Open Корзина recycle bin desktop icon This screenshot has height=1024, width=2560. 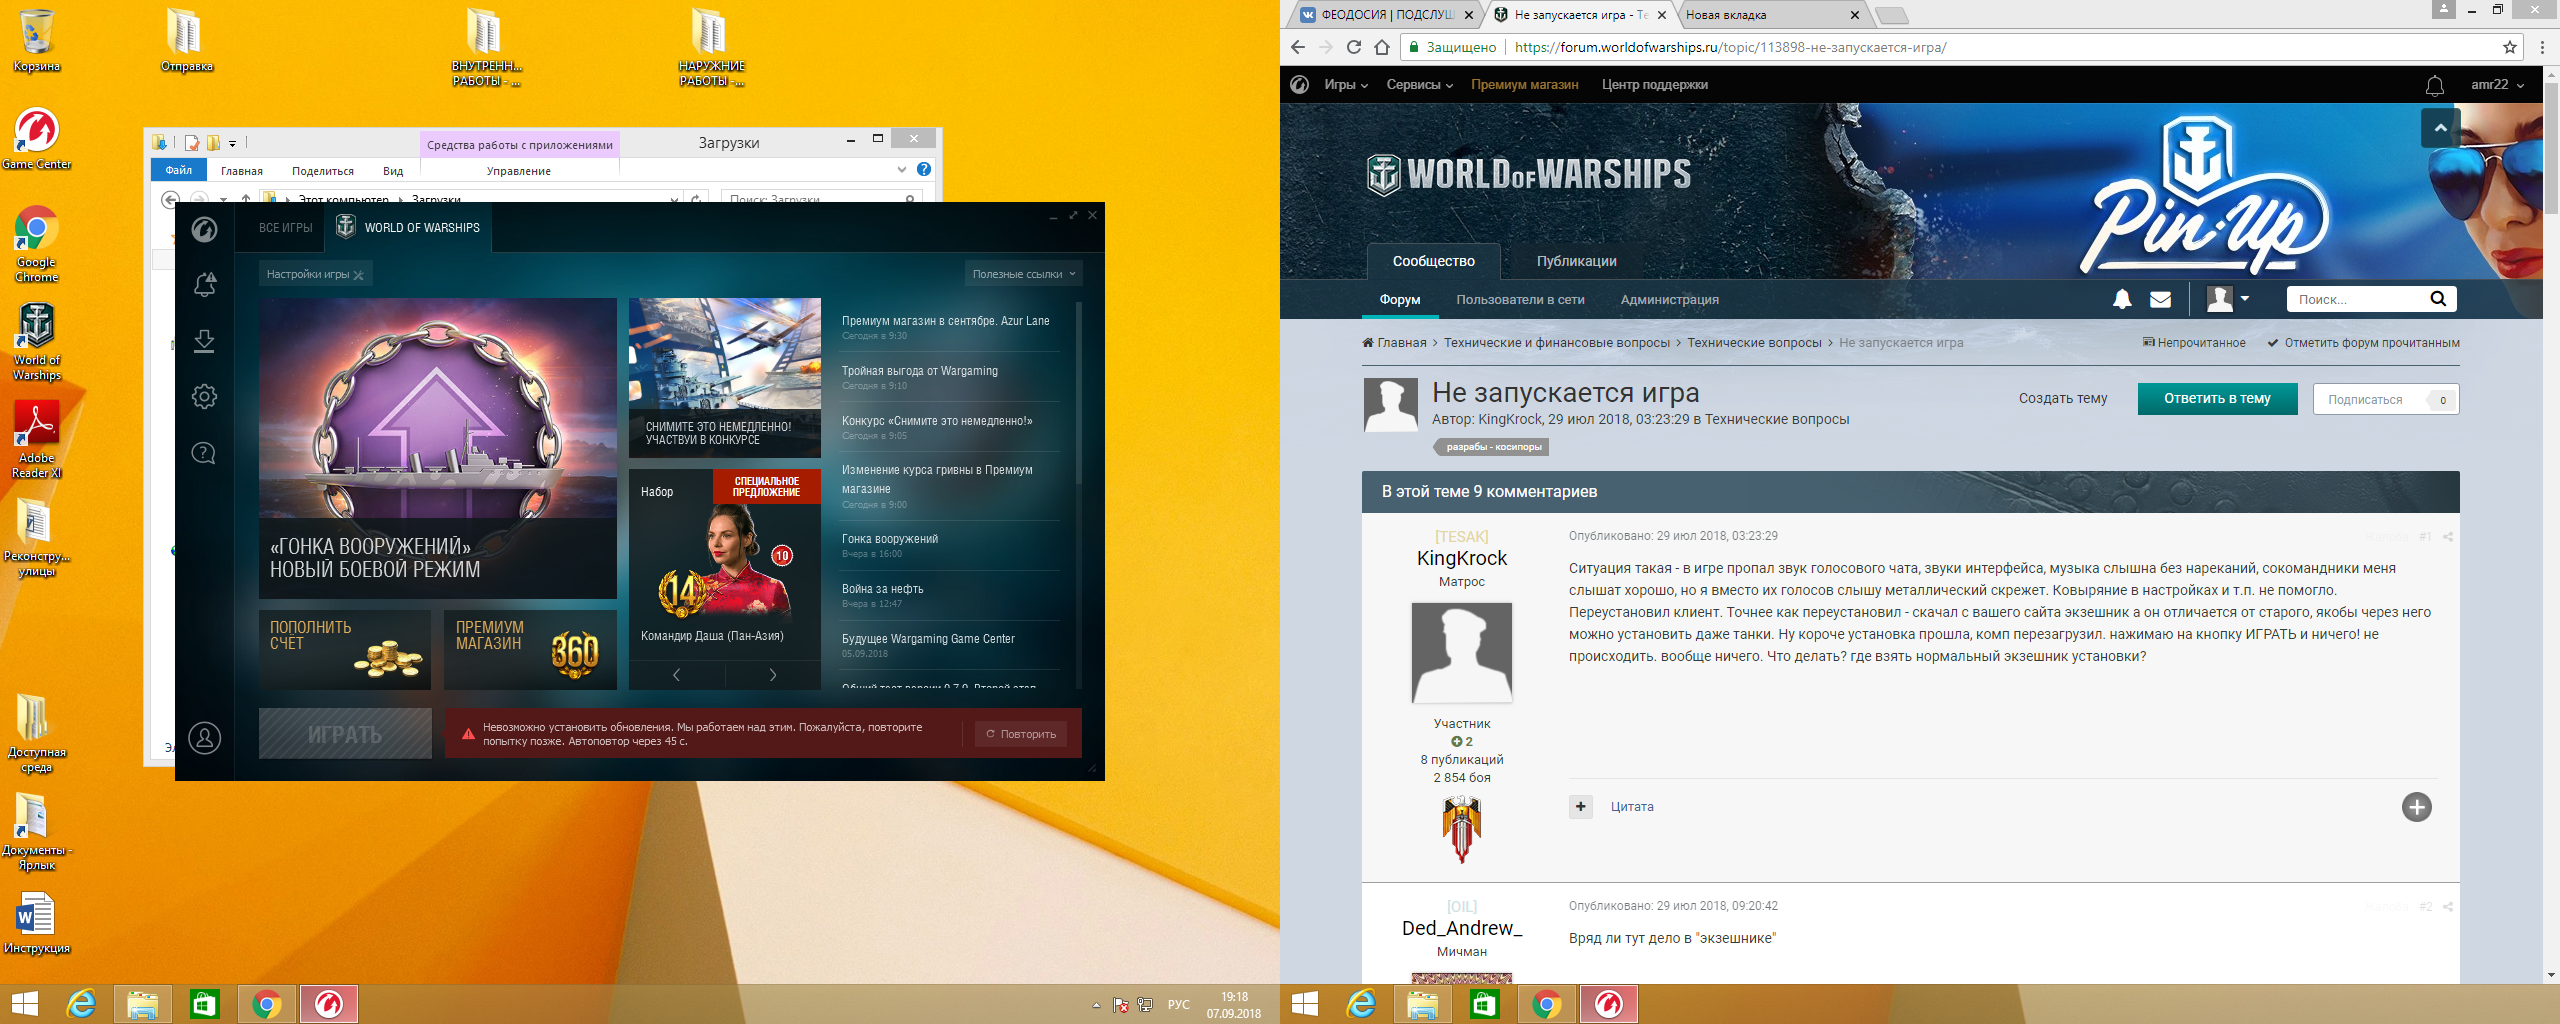pos(37,42)
